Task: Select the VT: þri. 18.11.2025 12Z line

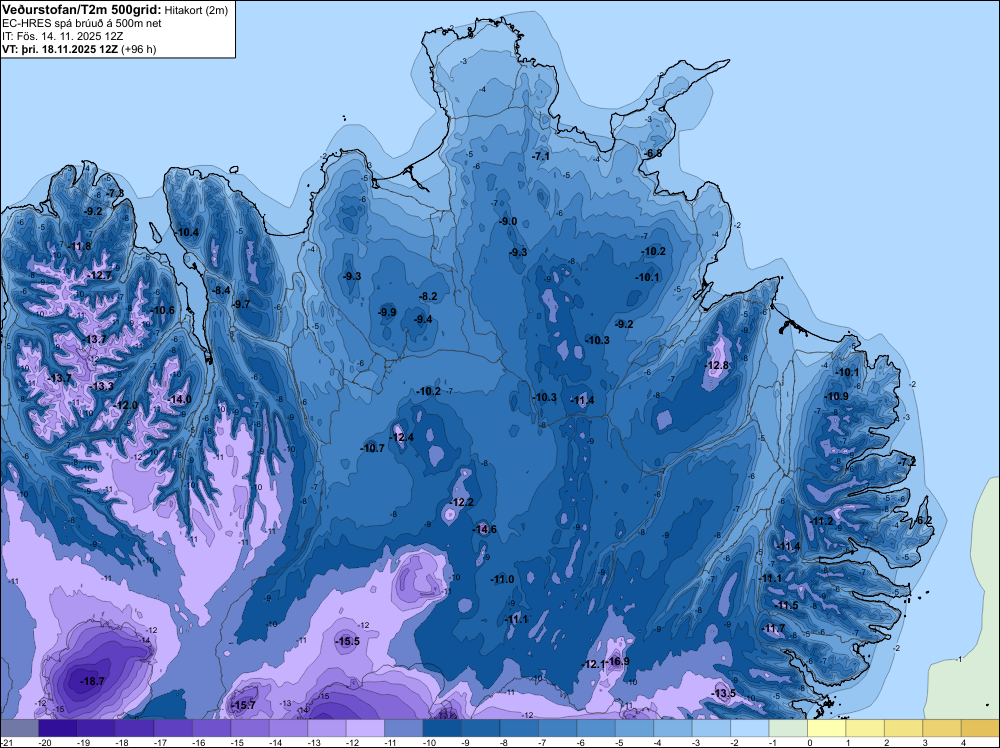Action: pos(79,49)
